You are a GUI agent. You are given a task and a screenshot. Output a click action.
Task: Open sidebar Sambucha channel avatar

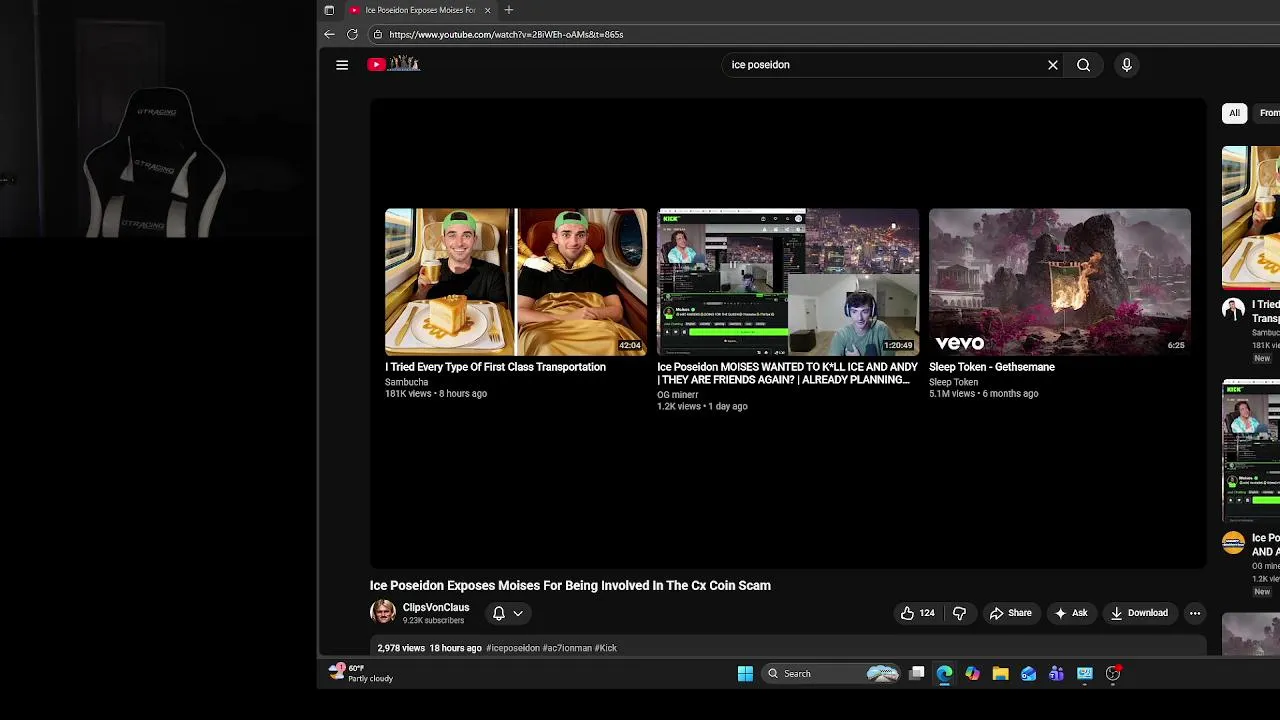click(1233, 309)
